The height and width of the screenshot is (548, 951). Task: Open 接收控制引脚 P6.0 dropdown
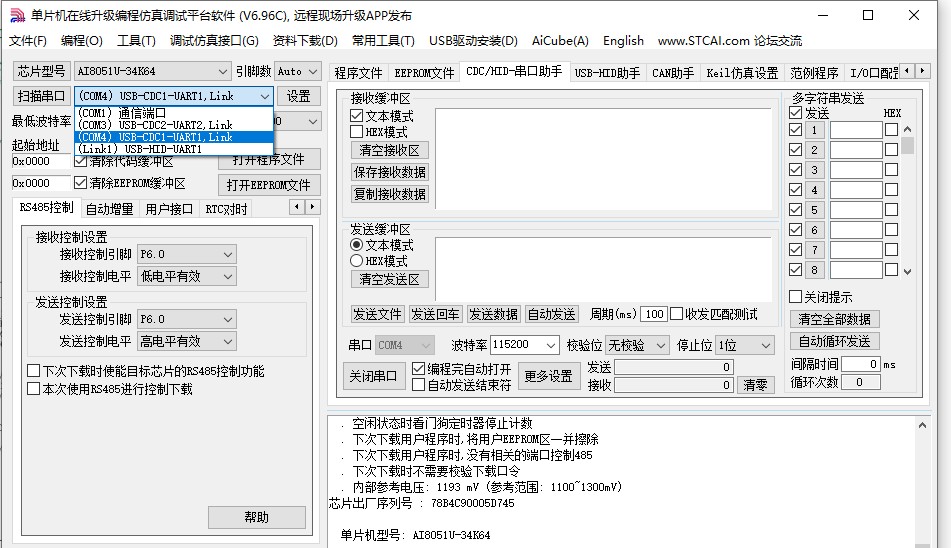point(186,254)
